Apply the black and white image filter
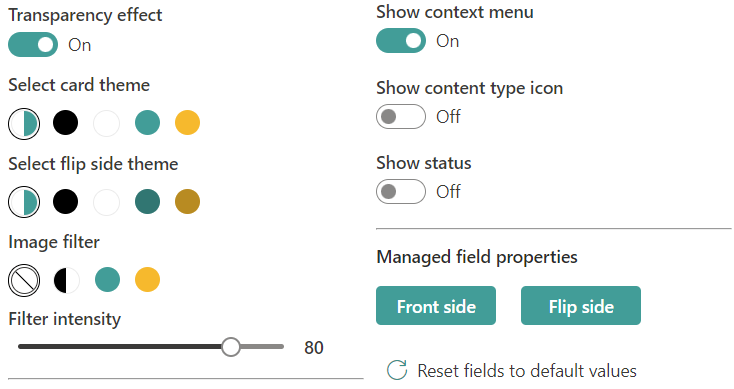 pyautogui.click(x=66, y=280)
